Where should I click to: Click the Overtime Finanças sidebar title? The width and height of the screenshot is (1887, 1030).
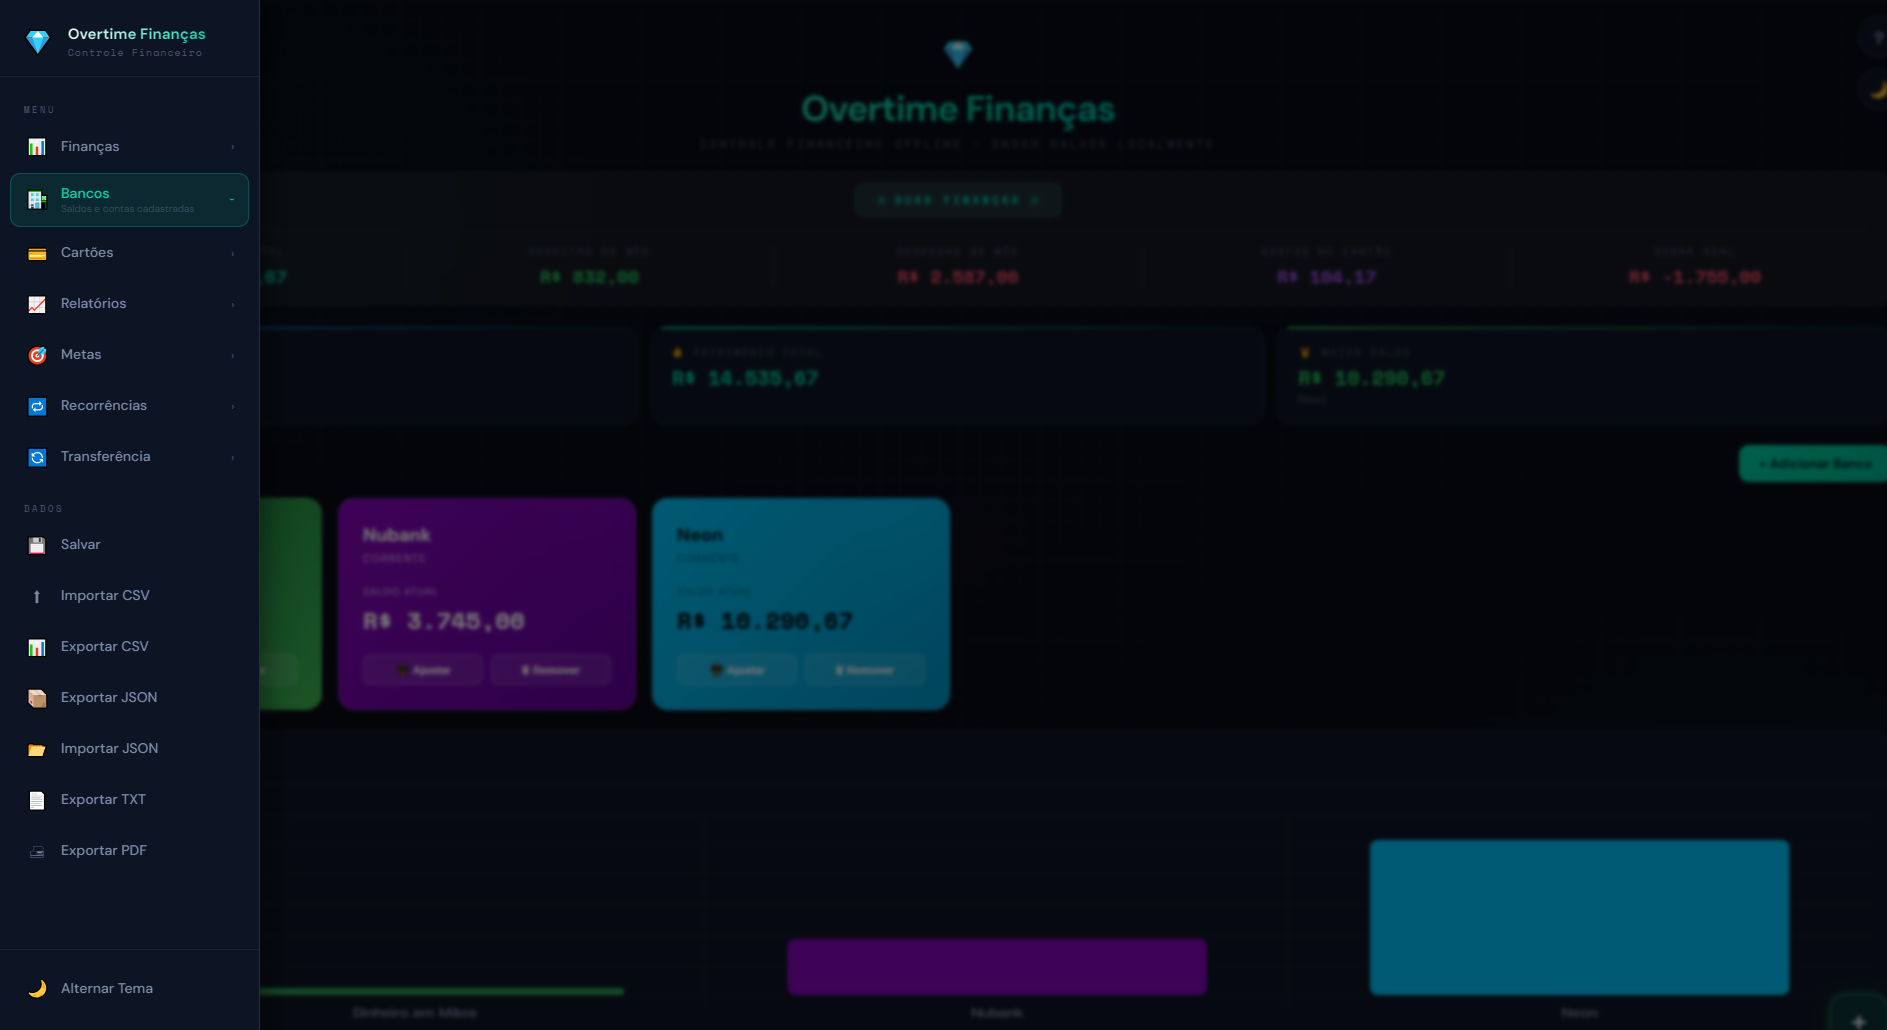coord(136,34)
